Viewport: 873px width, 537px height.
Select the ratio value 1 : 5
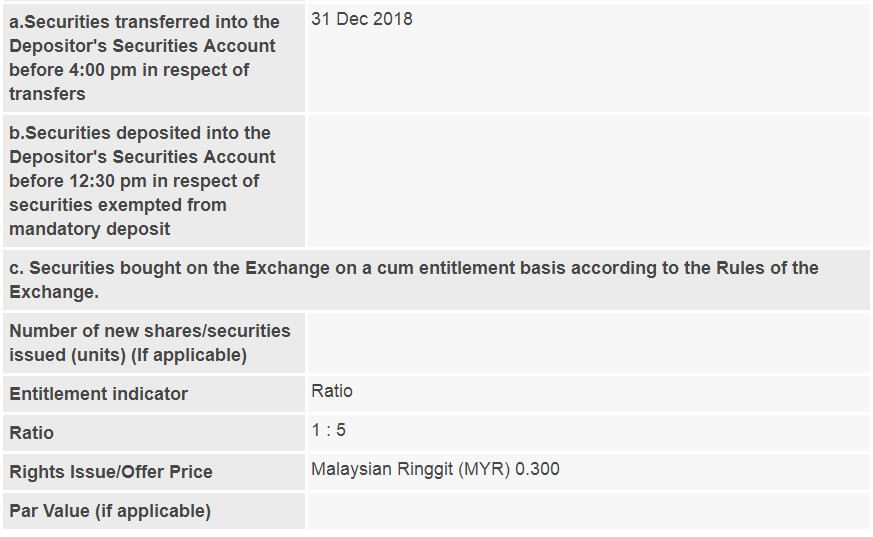tap(329, 430)
